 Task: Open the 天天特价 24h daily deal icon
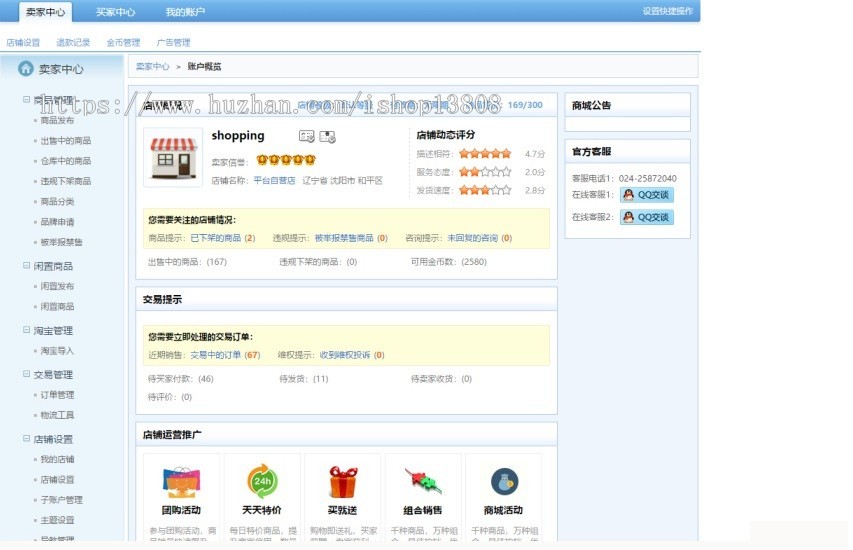click(262, 482)
